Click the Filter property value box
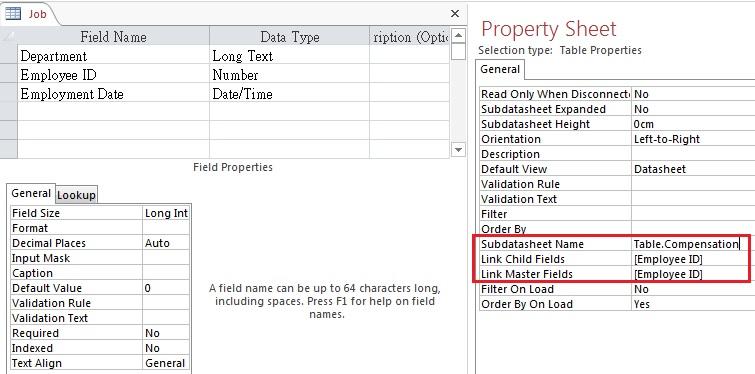This screenshot has width=755, height=374. click(x=693, y=214)
